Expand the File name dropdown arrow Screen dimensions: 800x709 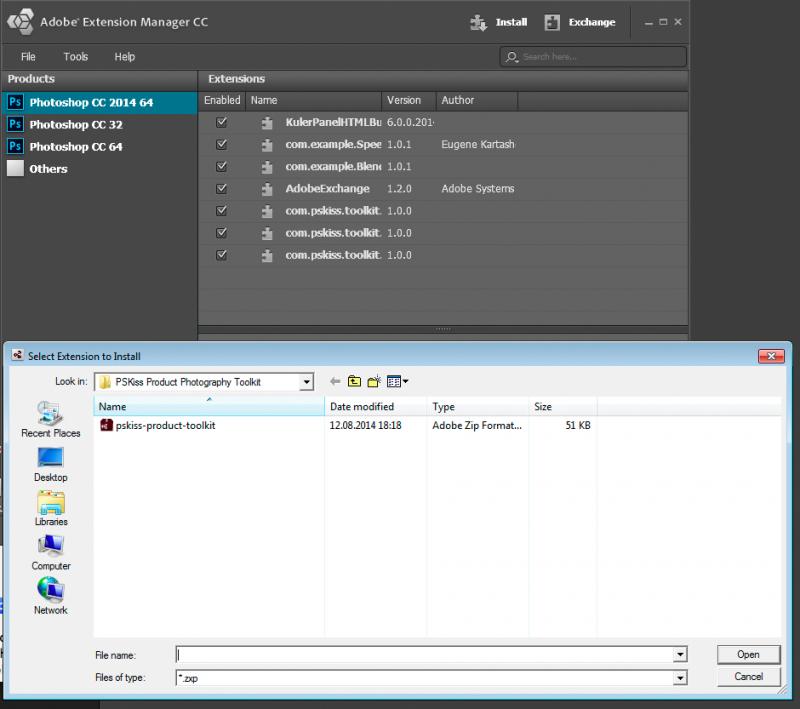tap(680, 654)
